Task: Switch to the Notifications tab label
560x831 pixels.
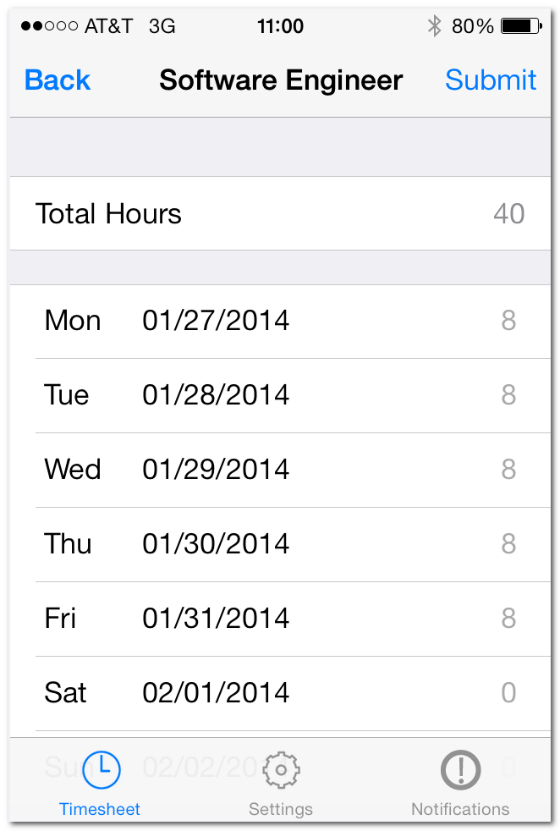Action: 460,809
